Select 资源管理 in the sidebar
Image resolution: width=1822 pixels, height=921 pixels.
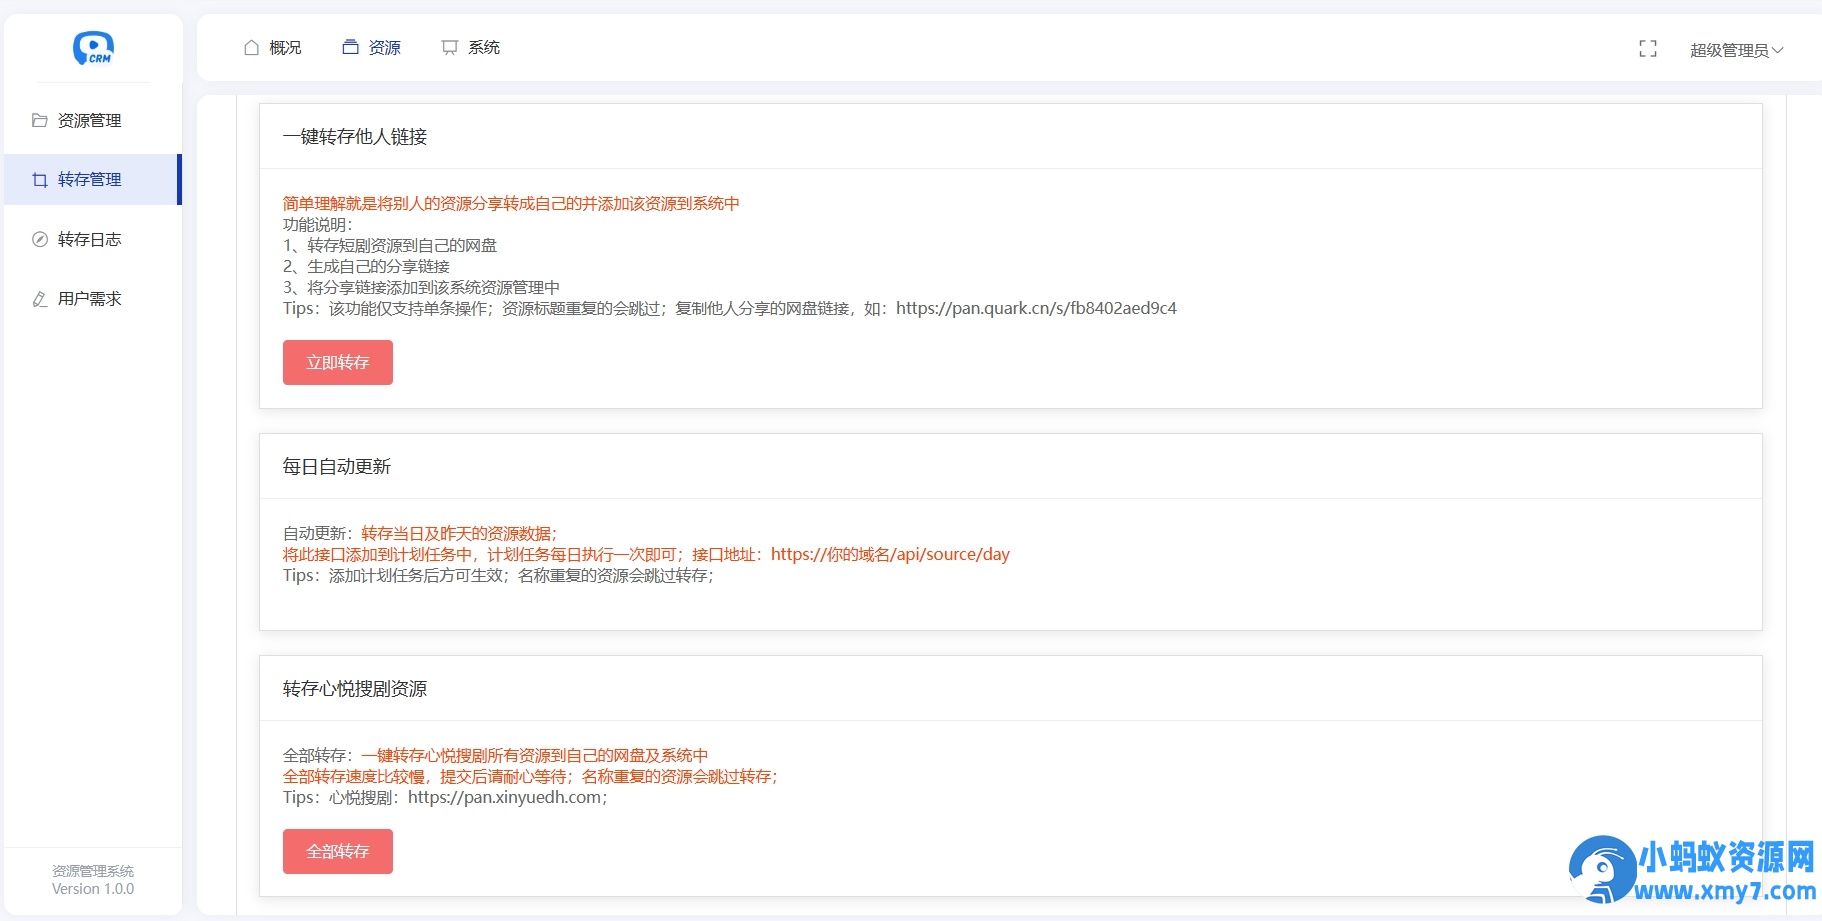89,120
